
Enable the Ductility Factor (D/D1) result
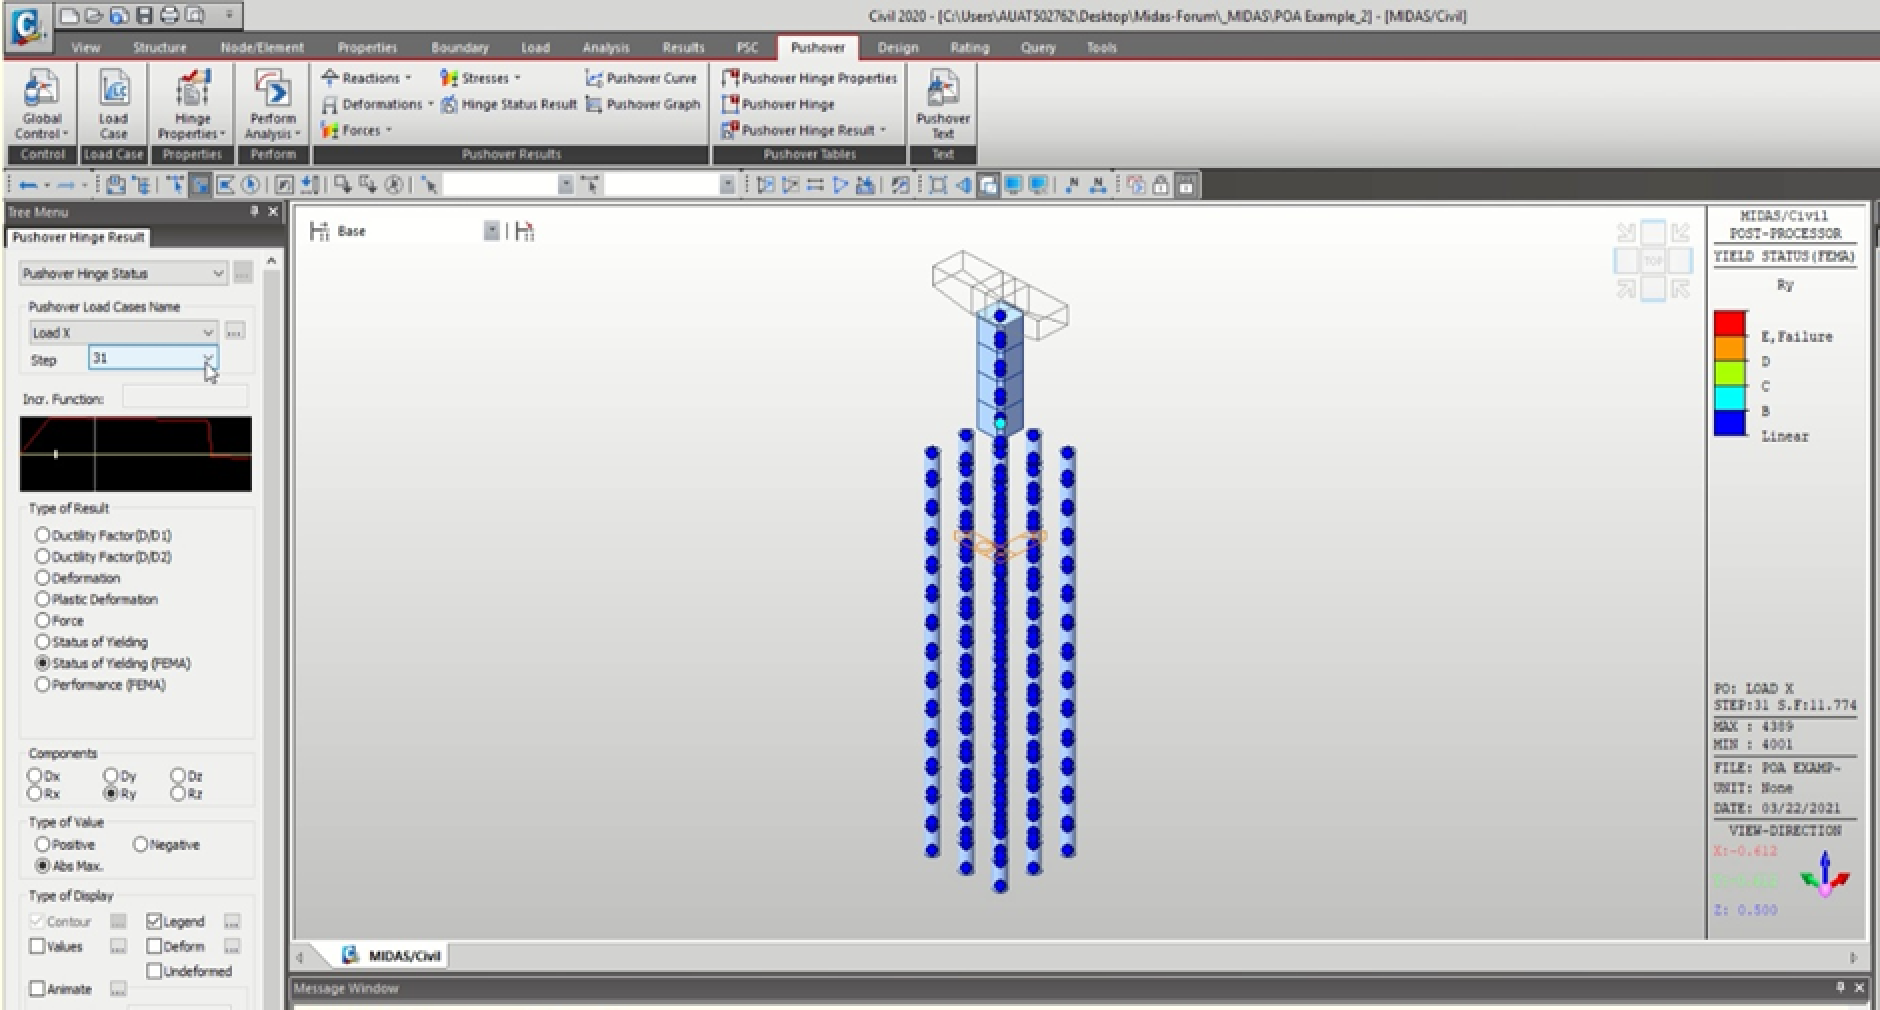click(x=43, y=535)
